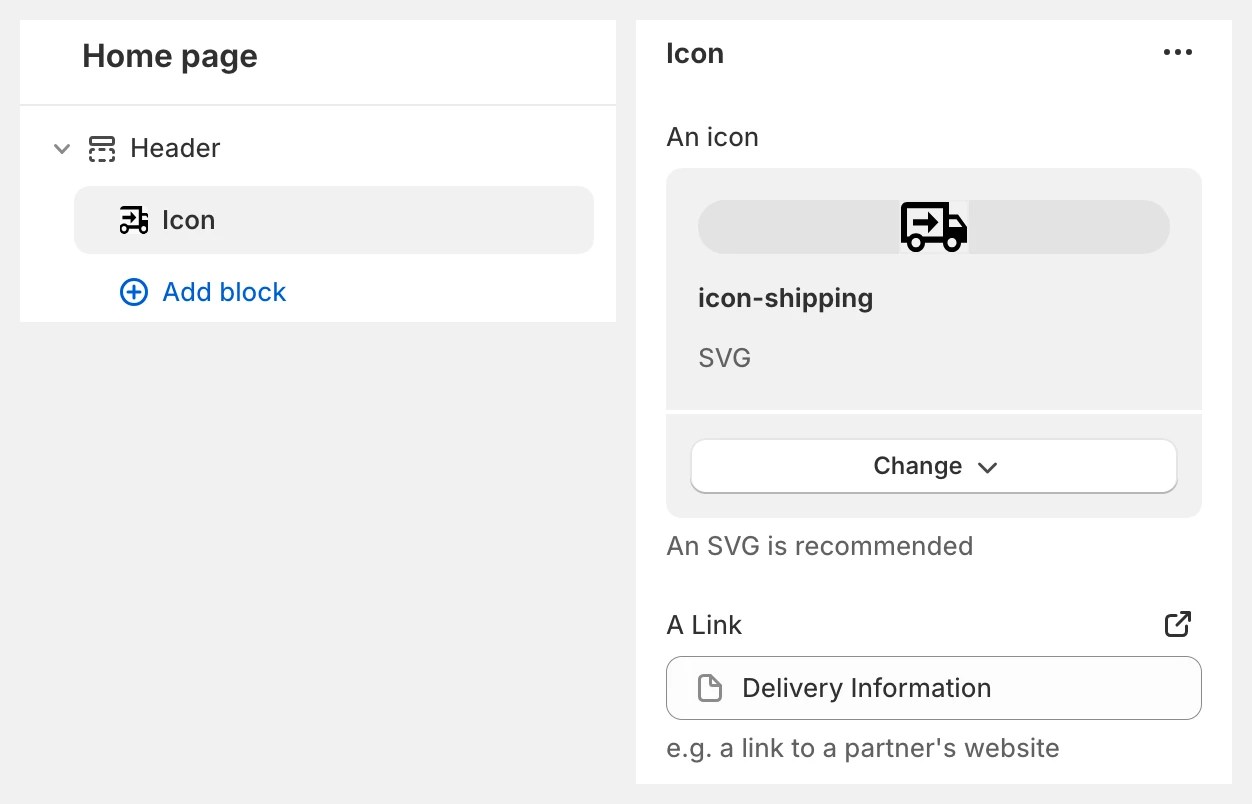Click the Add block link
The image size is (1252, 804).
pyautogui.click(x=224, y=292)
